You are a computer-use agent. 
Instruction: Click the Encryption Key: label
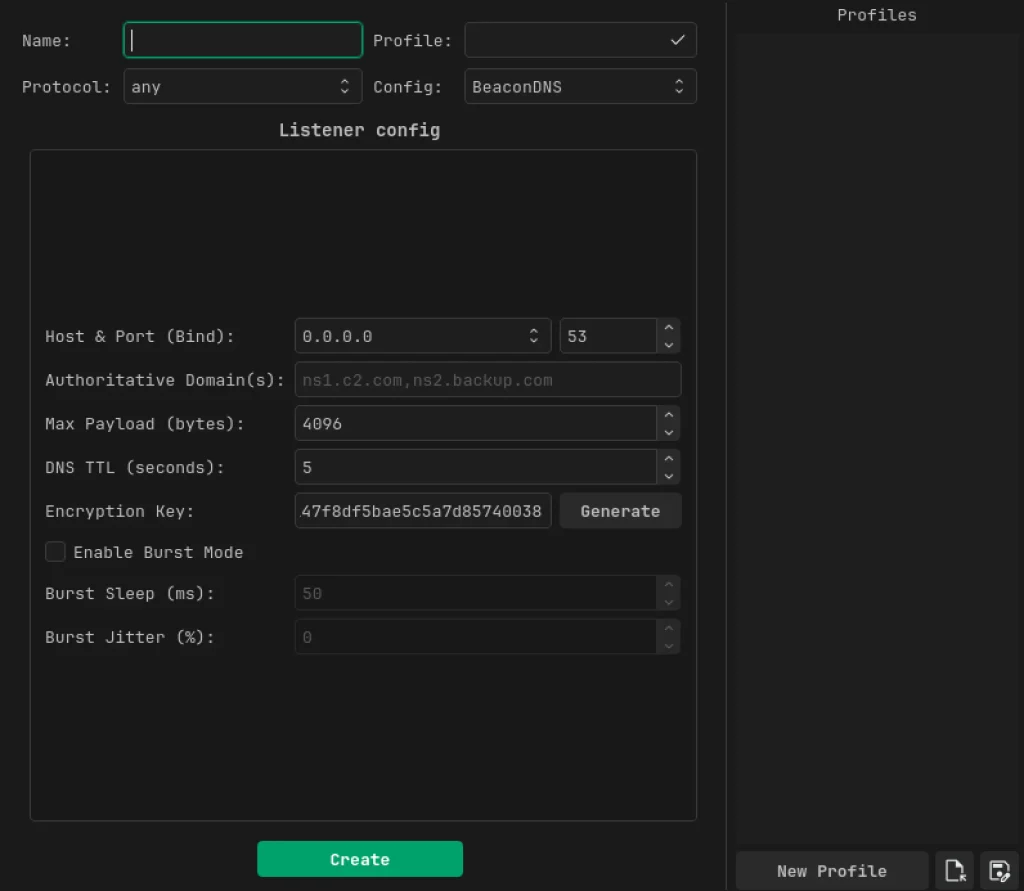[x=120, y=511]
